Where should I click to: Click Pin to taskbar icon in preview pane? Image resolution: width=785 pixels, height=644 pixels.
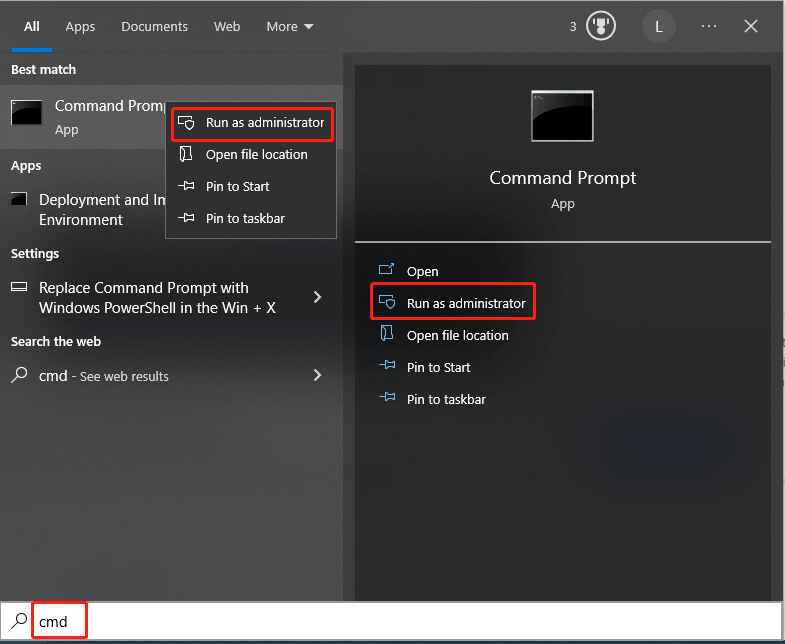pos(387,397)
